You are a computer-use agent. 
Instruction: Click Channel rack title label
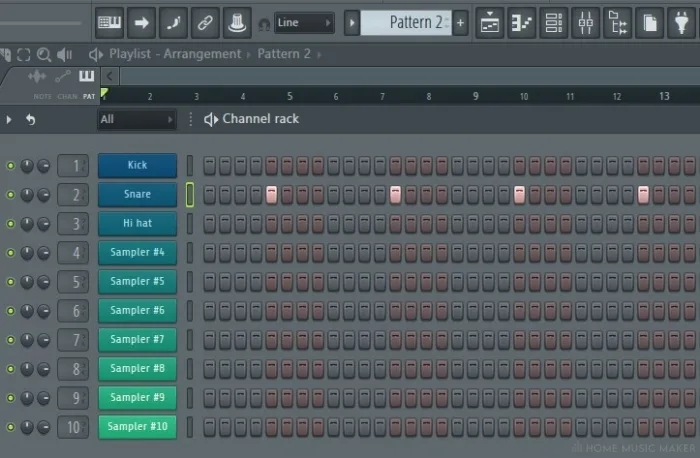tap(261, 119)
